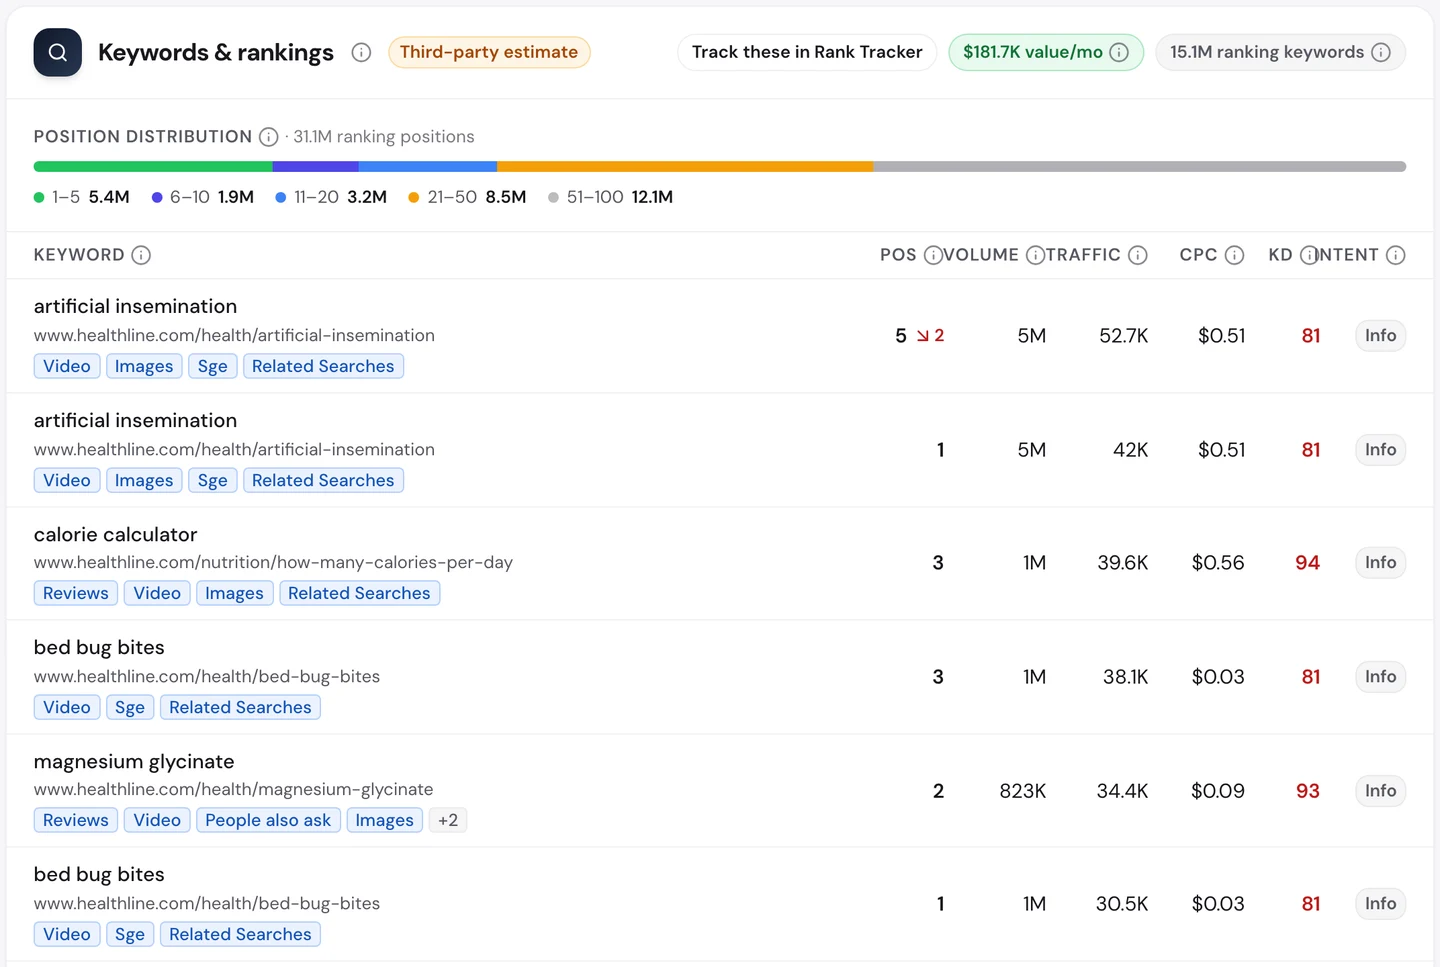
Task: Click Reviews tag under calorie calculator
Action: pyautogui.click(x=76, y=593)
